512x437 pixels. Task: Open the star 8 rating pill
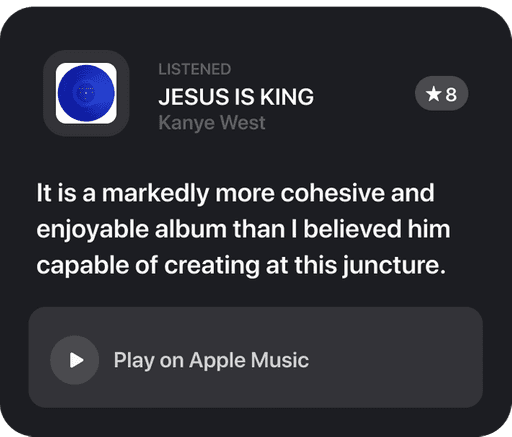pos(441,94)
